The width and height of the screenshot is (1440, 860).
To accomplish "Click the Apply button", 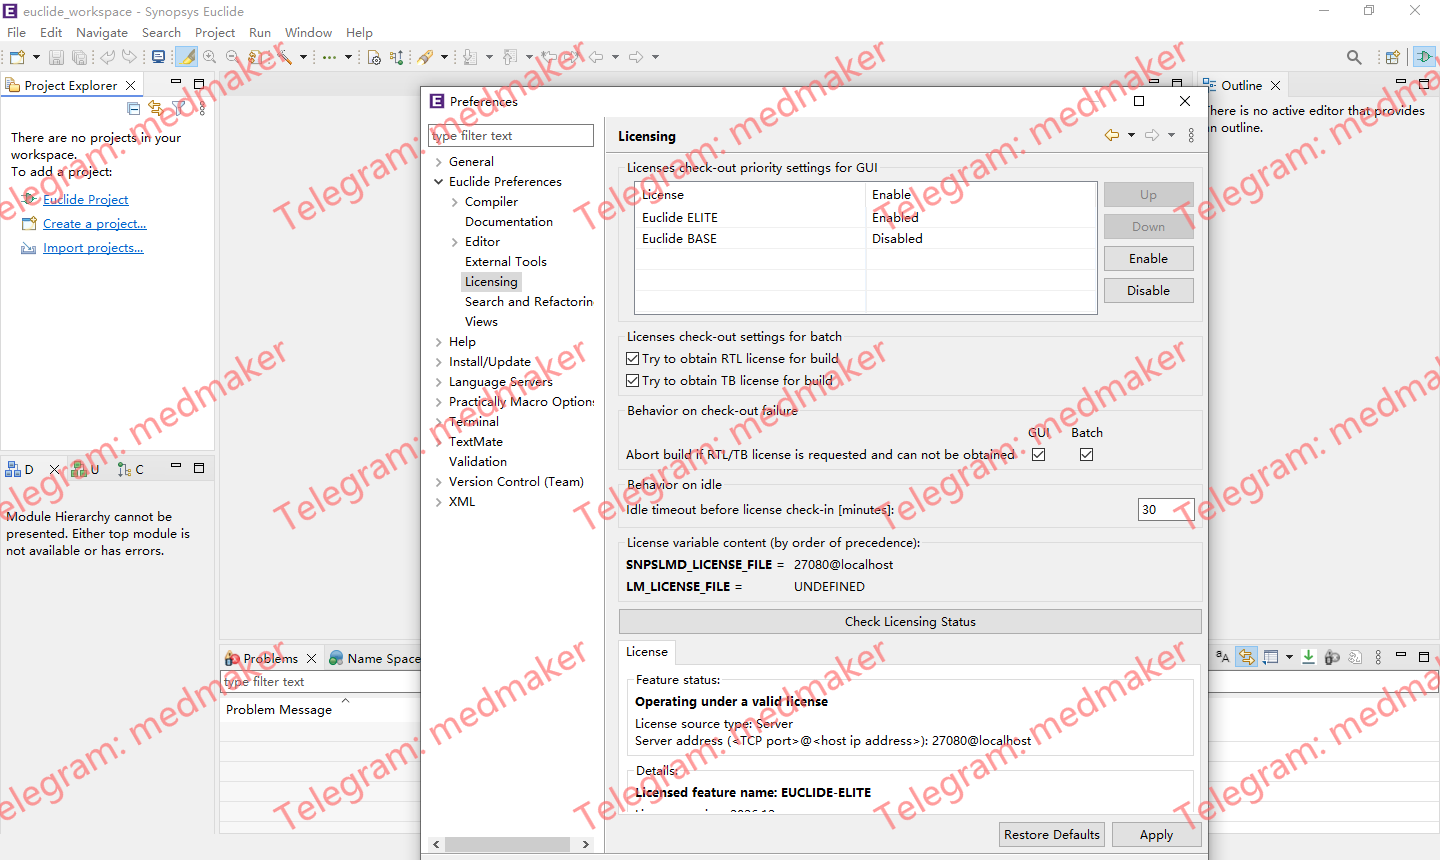I will [x=1156, y=835].
